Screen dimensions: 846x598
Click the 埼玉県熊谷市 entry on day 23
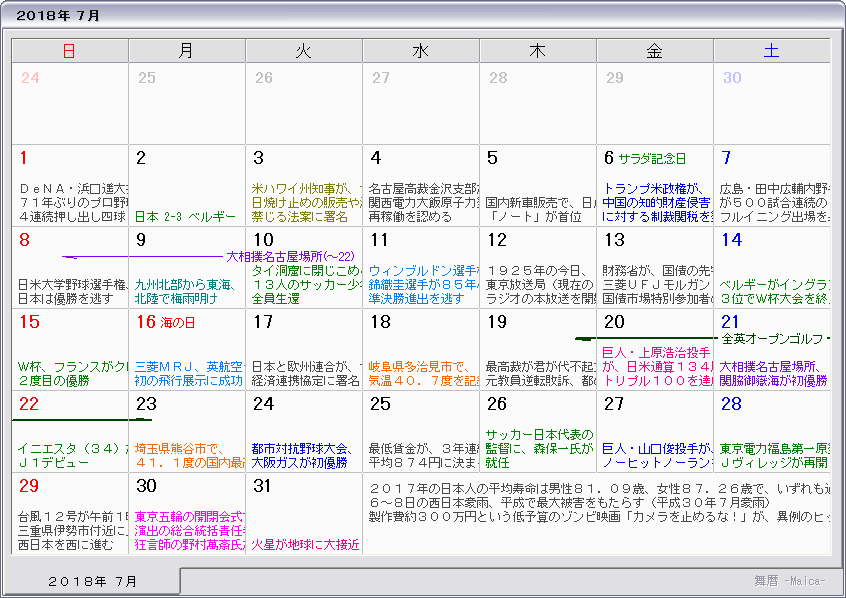click(x=189, y=456)
